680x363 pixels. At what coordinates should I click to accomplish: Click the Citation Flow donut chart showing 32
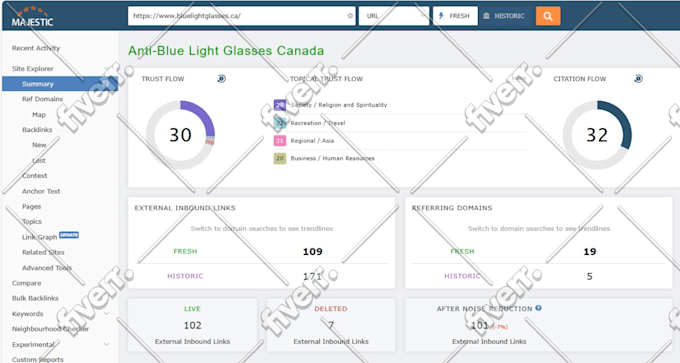597,135
